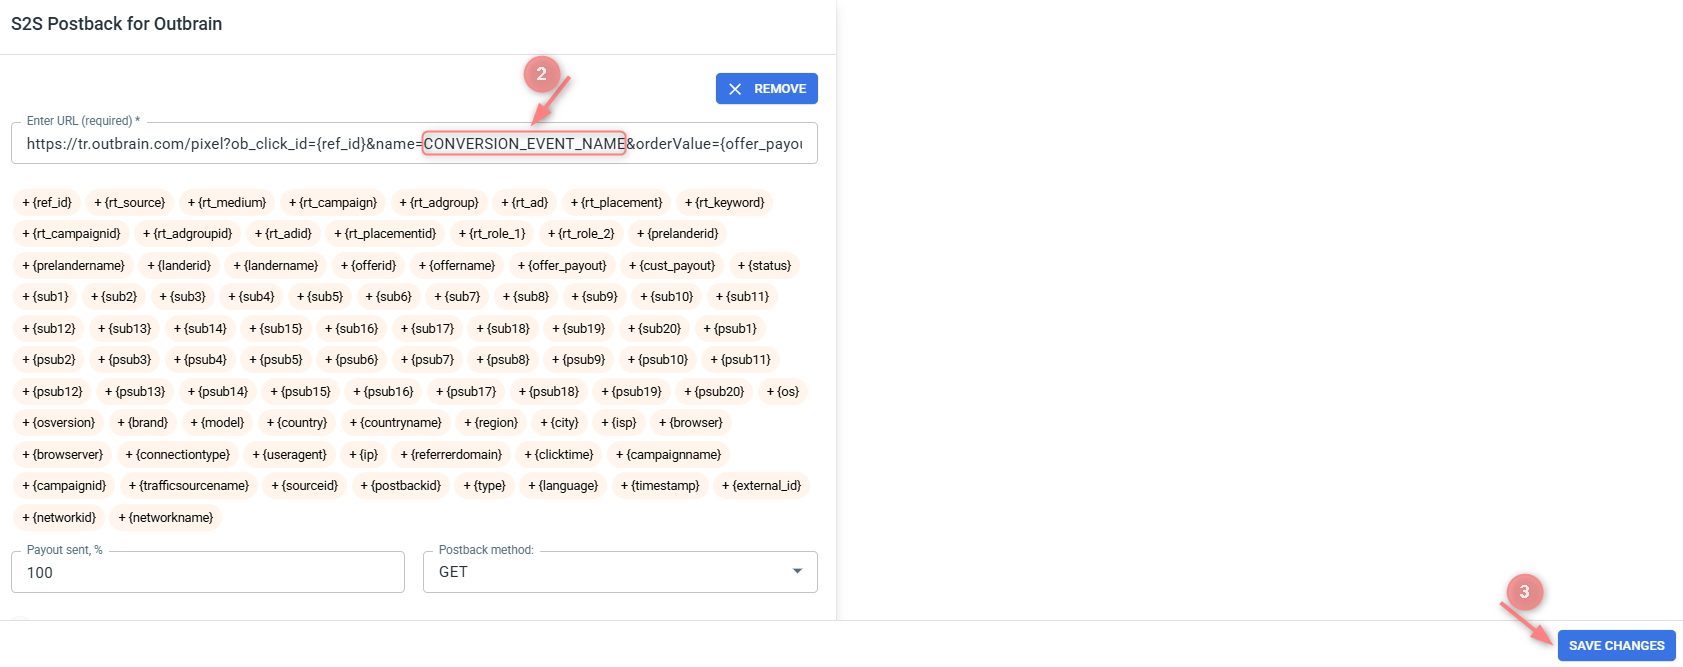Screen dimensions: 1683x667
Task: Insert the {networkname} macro
Action: [166, 518]
